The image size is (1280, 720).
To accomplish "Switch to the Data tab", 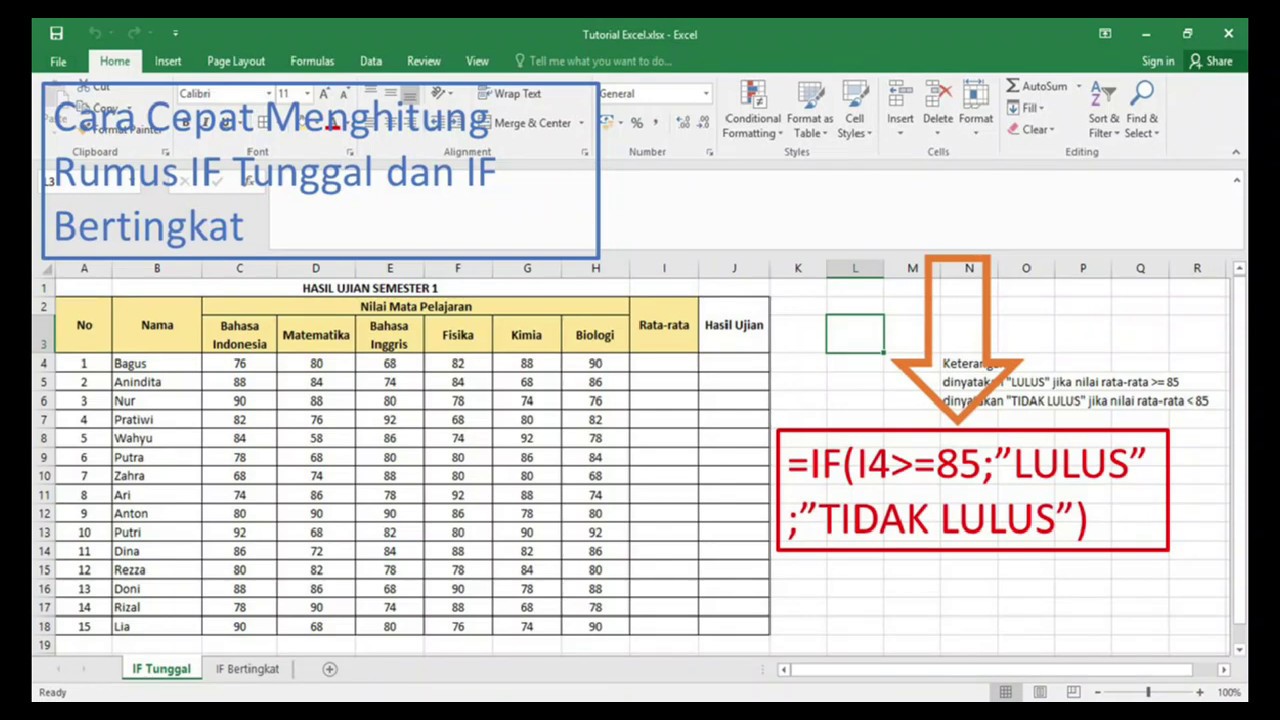I will [371, 62].
